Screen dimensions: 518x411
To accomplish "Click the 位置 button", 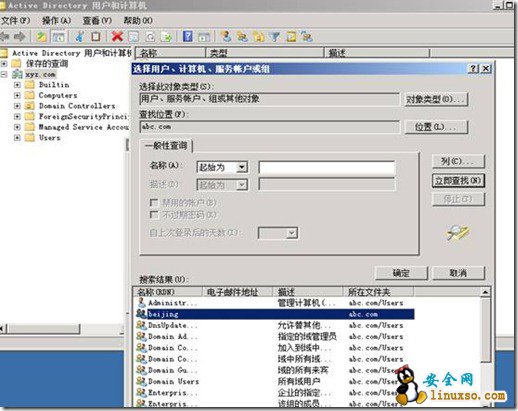I will point(436,127).
